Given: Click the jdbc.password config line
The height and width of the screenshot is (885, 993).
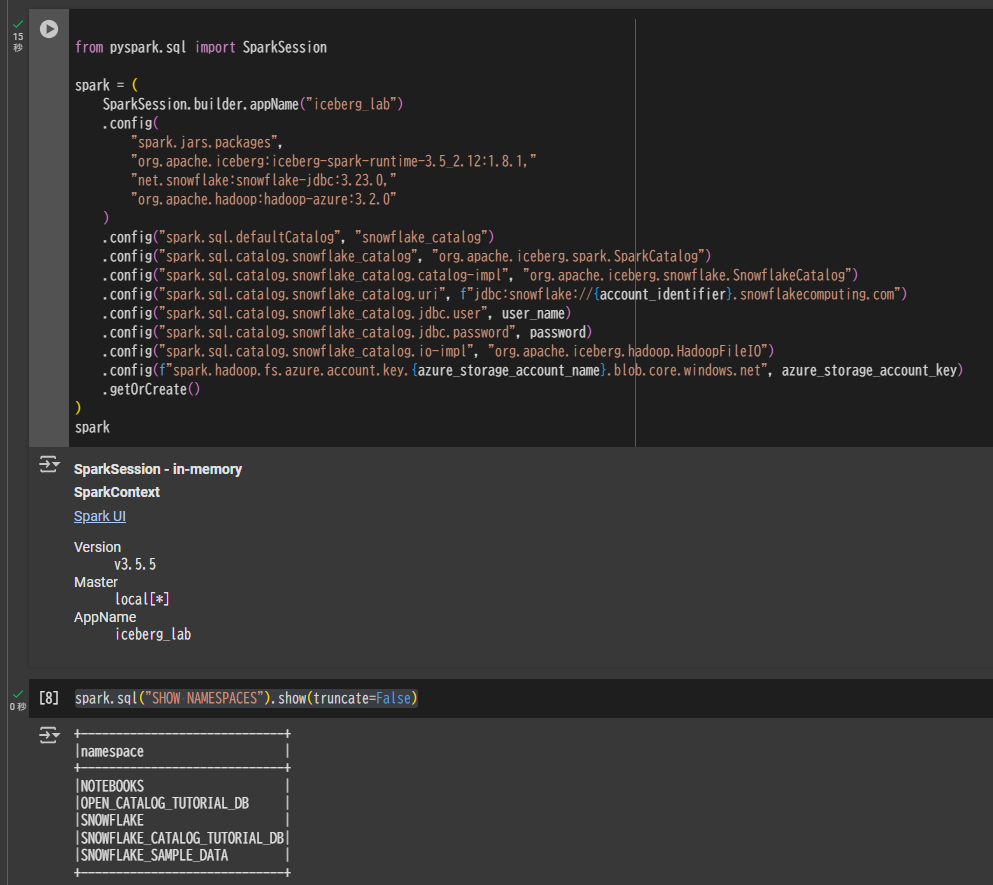Looking at the screenshot, I should pyautogui.click(x=347, y=332).
